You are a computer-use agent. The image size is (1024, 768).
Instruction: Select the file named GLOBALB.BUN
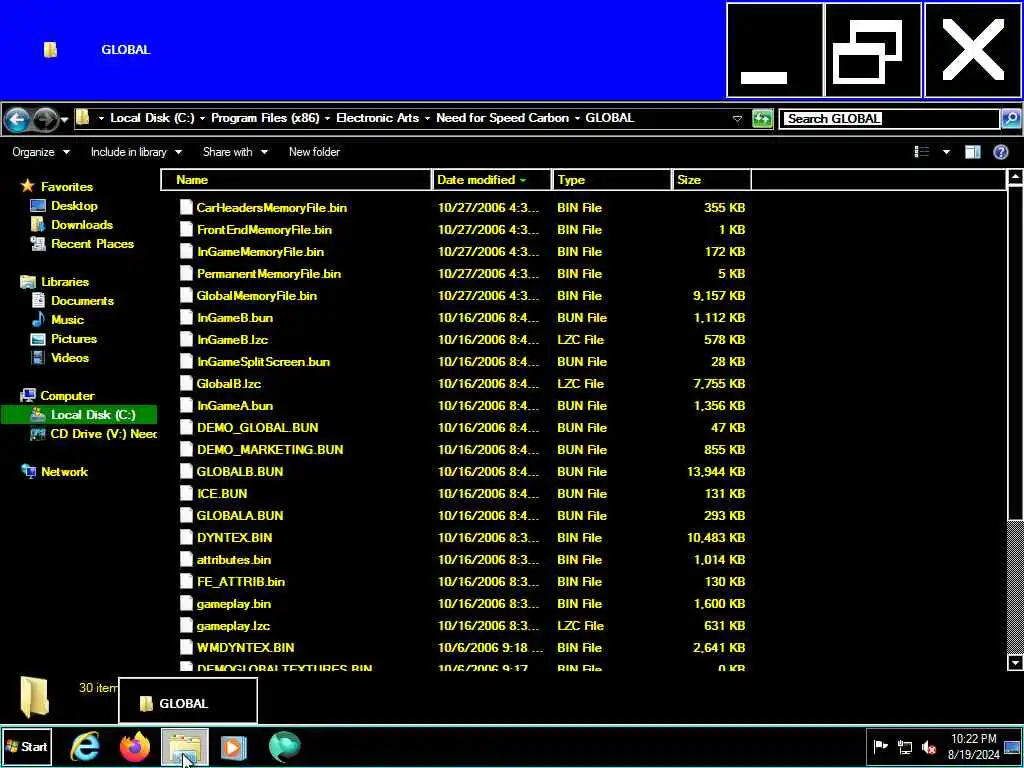point(240,472)
